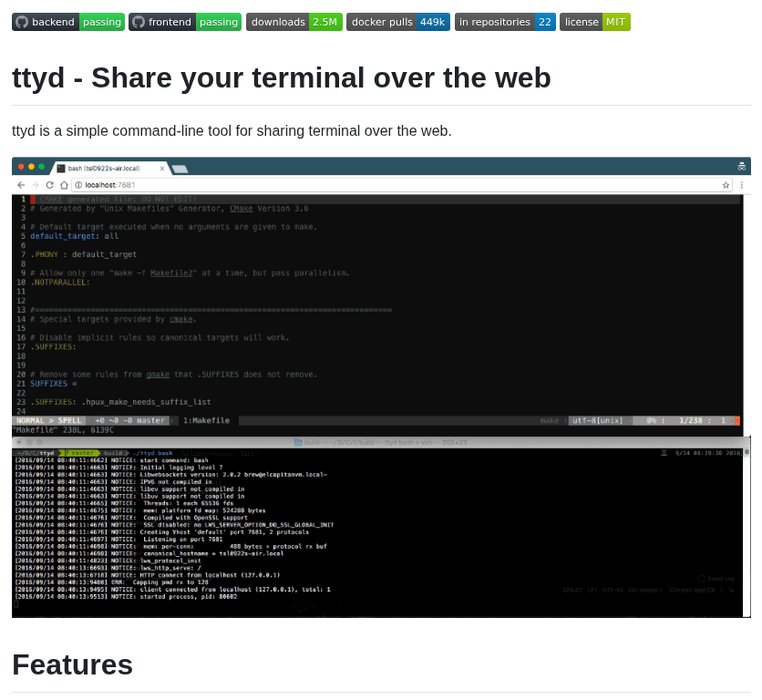Open the frontend passing badge
Viewport: 762px width, 700px height.
[185, 22]
